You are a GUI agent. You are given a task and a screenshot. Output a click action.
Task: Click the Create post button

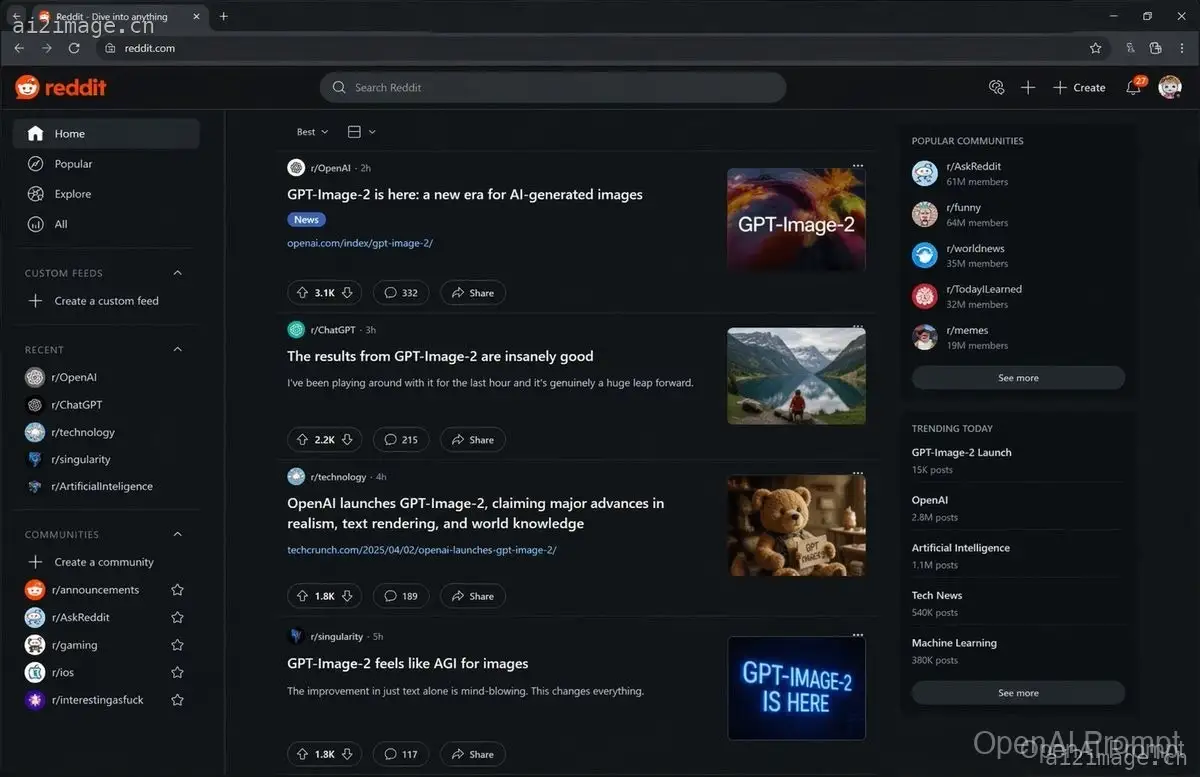point(1079,88)
